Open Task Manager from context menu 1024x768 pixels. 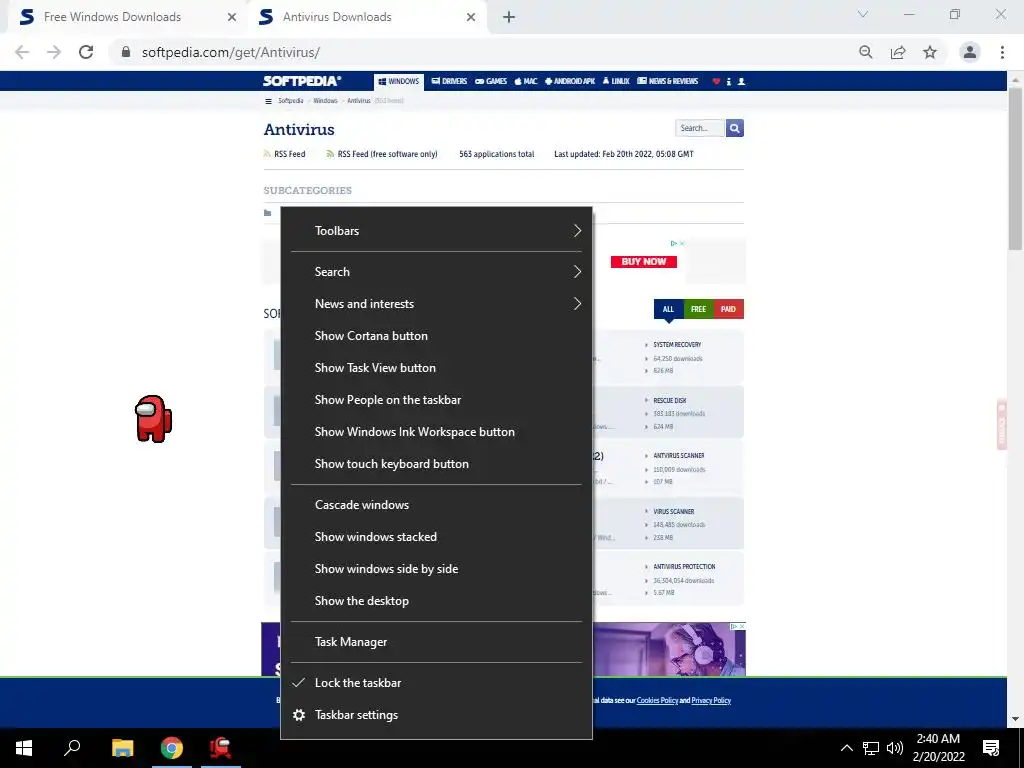(436, 642)
